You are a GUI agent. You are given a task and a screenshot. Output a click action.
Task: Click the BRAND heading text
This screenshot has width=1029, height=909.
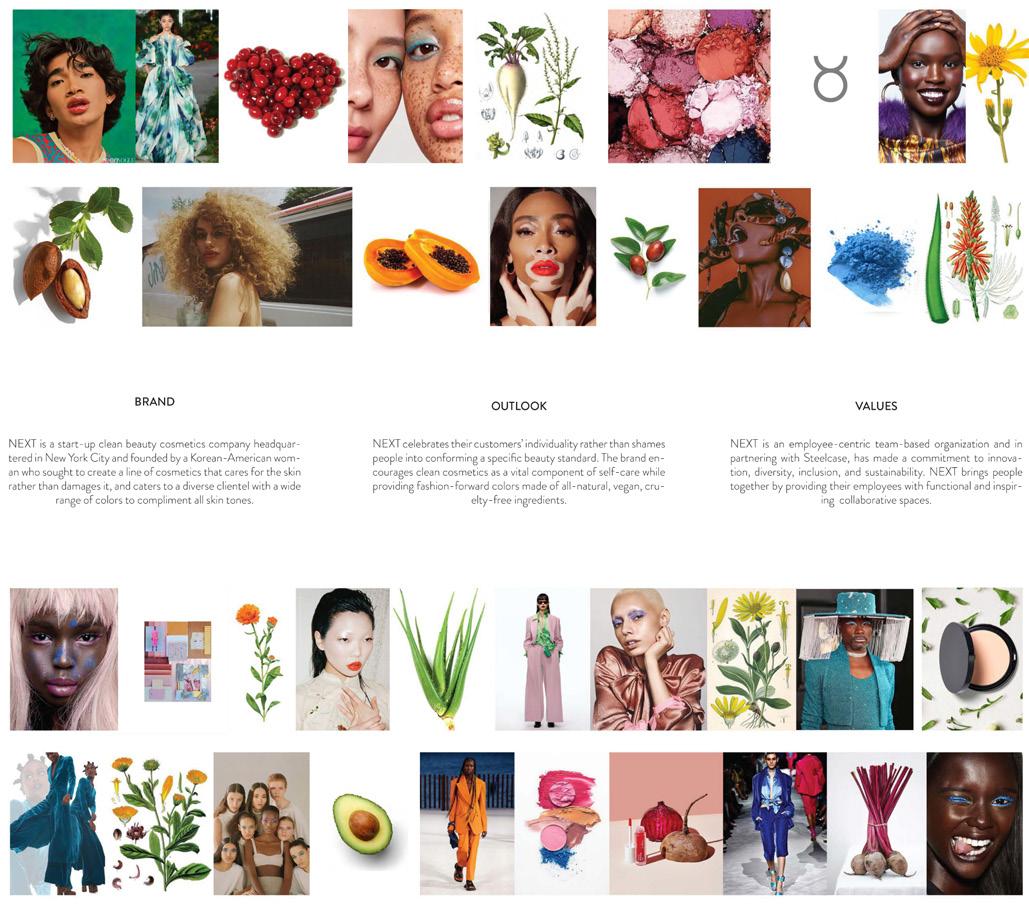tap(154, 402)
